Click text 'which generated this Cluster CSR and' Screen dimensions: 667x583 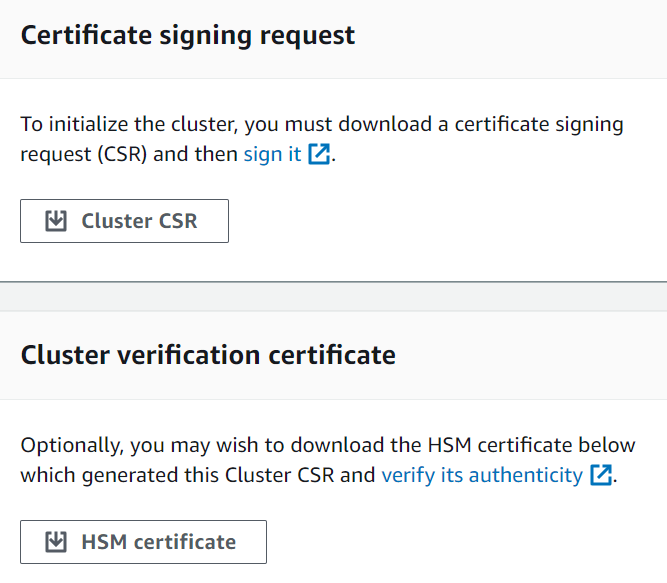(197, 475)
